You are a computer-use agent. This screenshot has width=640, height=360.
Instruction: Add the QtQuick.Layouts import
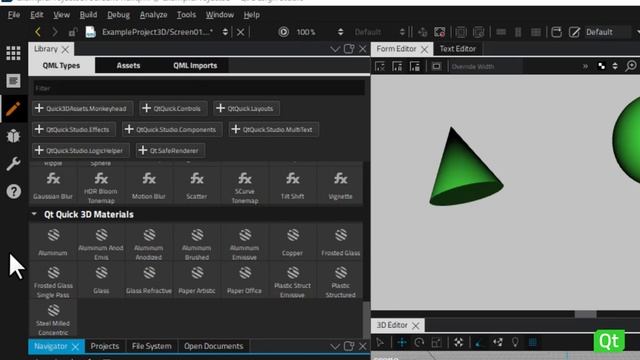tap(246, 108)
